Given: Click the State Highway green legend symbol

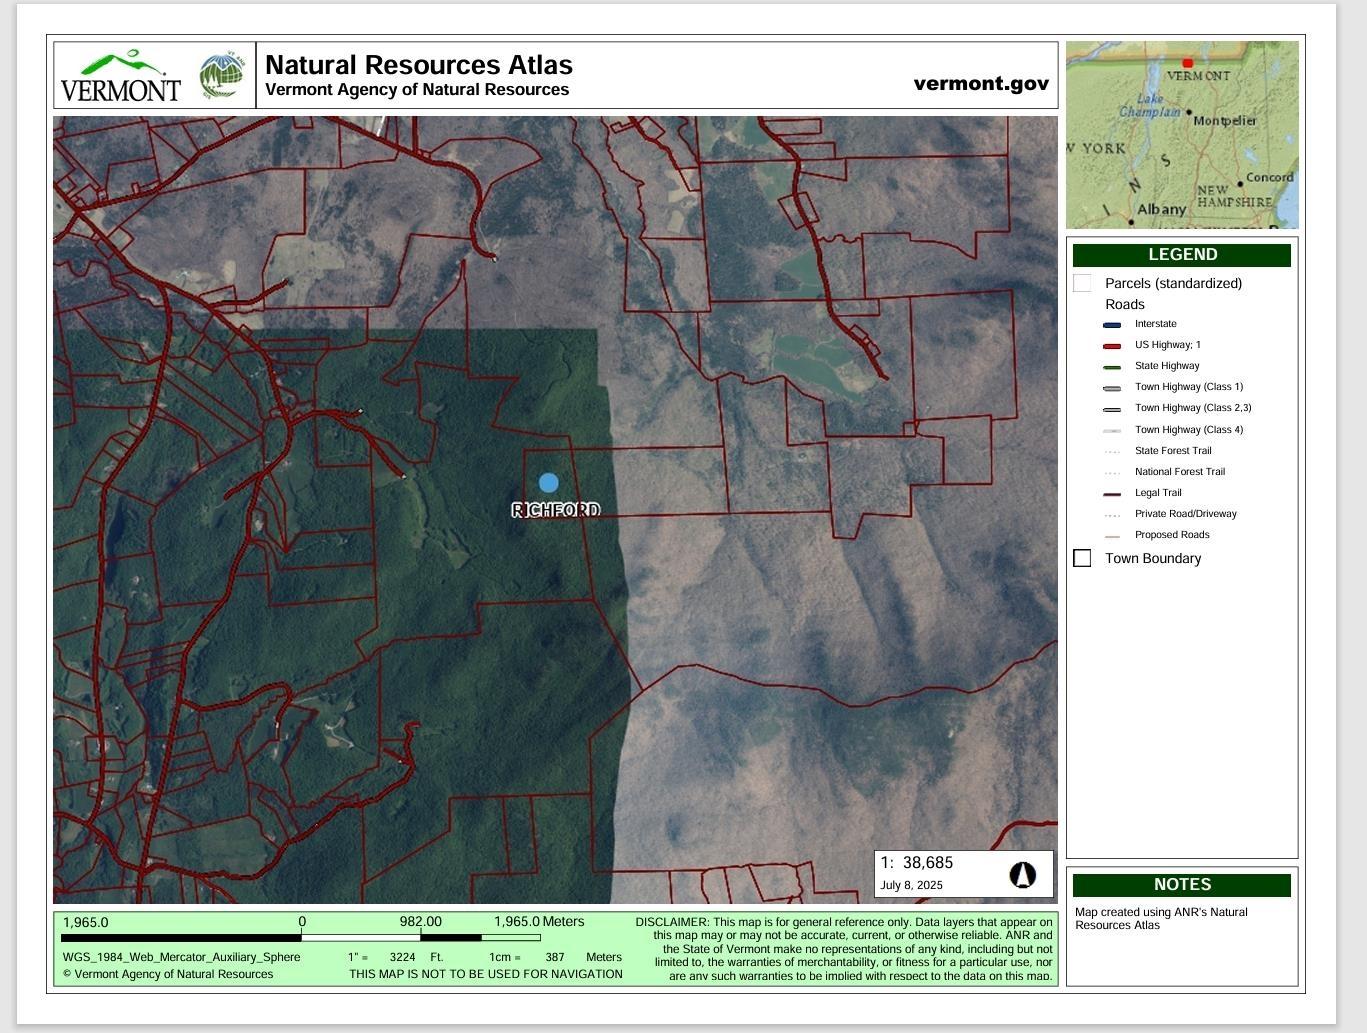Looking at the screenshot, I should point(1112,367).
